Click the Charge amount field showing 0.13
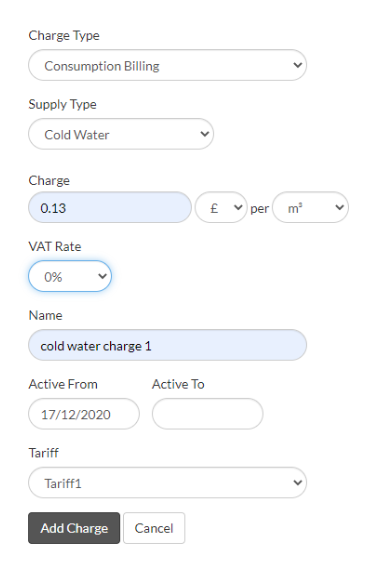This screenshot has width=386, height=585. point(110,207)
